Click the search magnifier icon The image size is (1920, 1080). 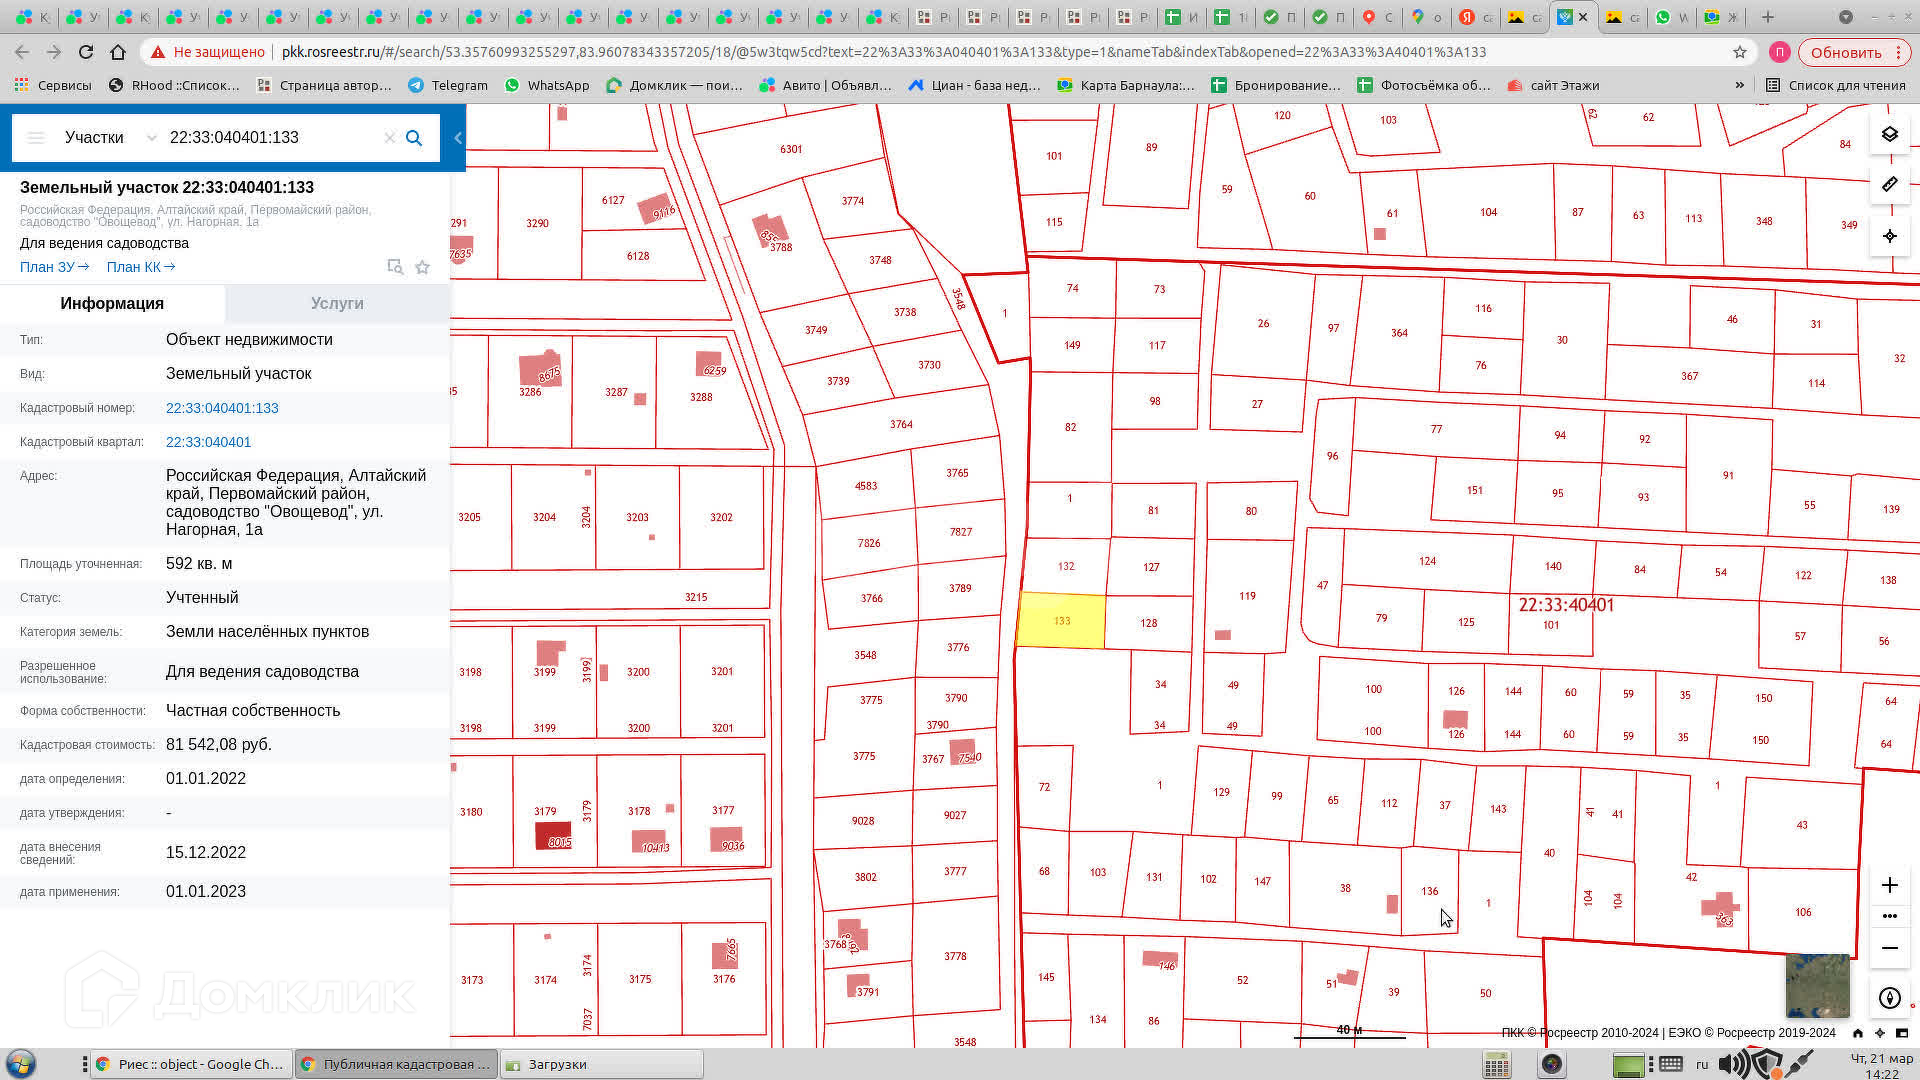tap(414, 138)
